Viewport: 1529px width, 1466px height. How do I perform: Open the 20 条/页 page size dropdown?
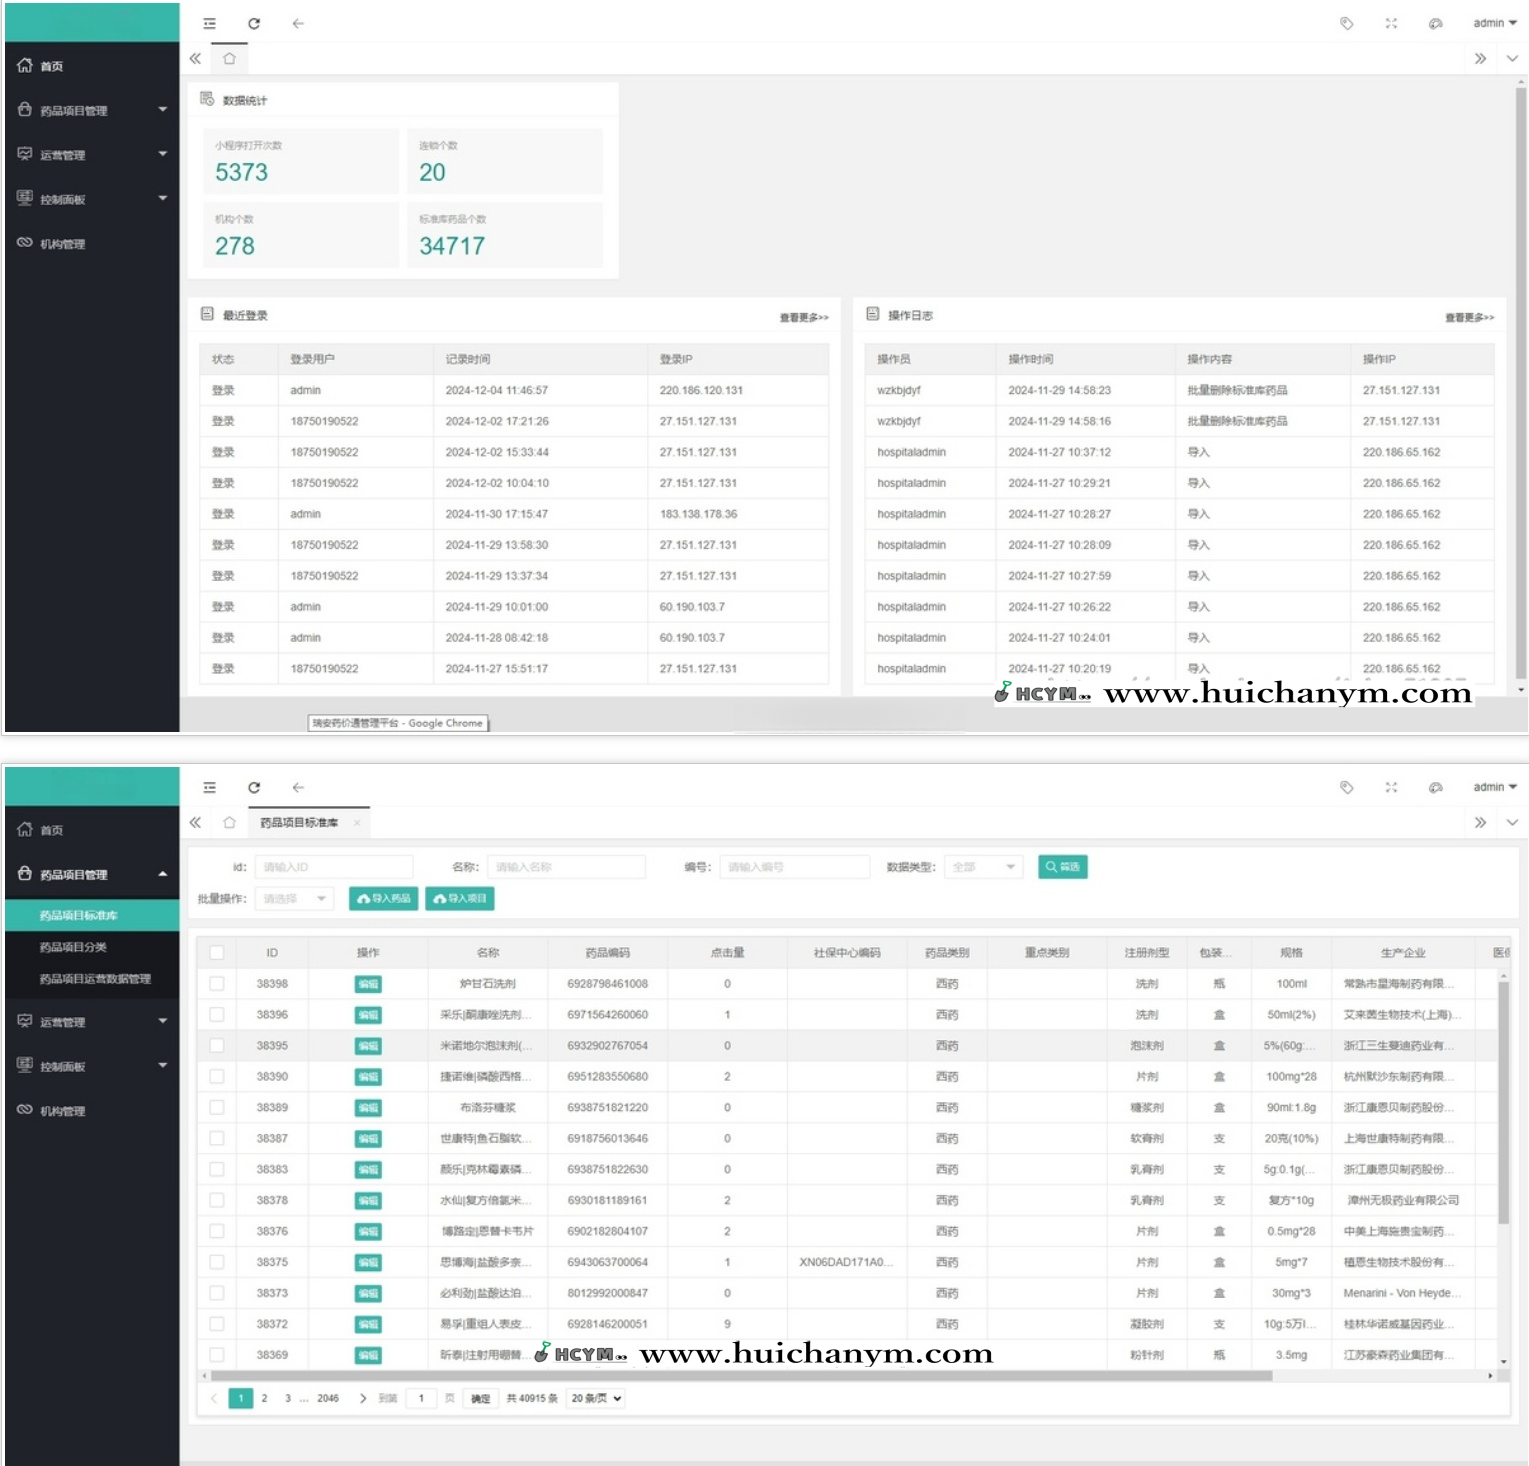pyautogui.click(x=596, y=1398)
